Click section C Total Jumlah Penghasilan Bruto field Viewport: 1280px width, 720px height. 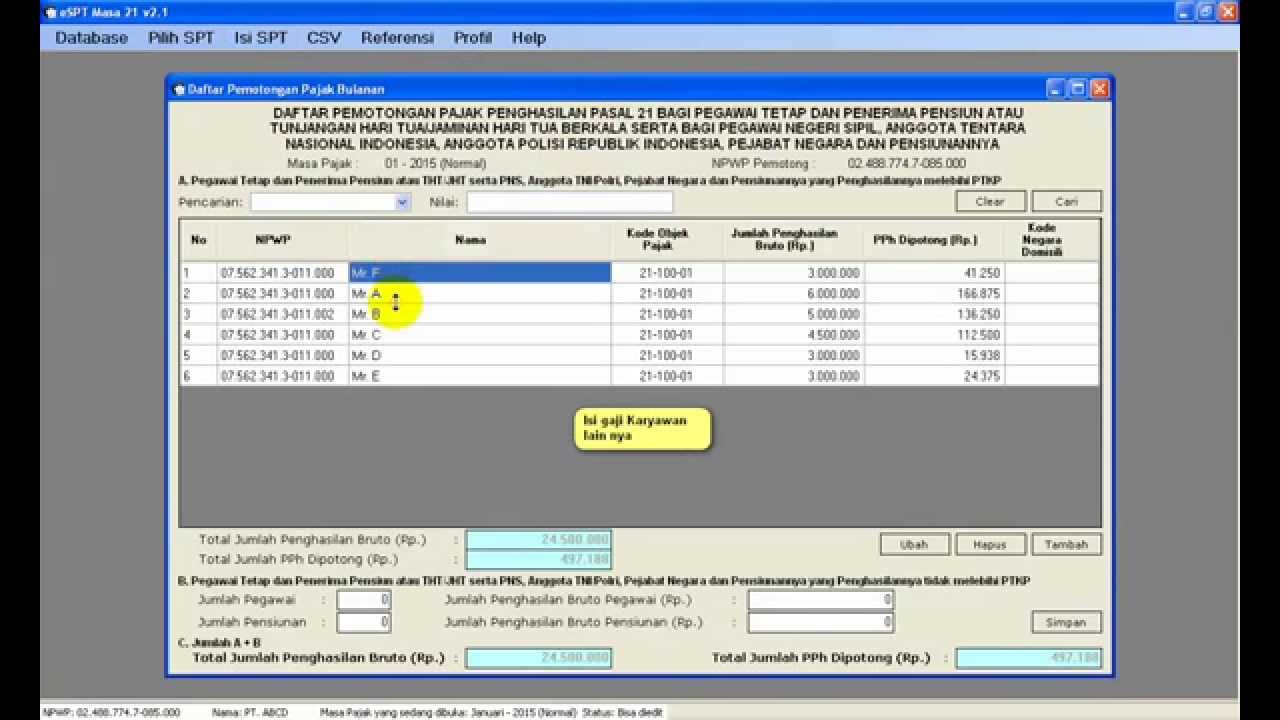539,658
